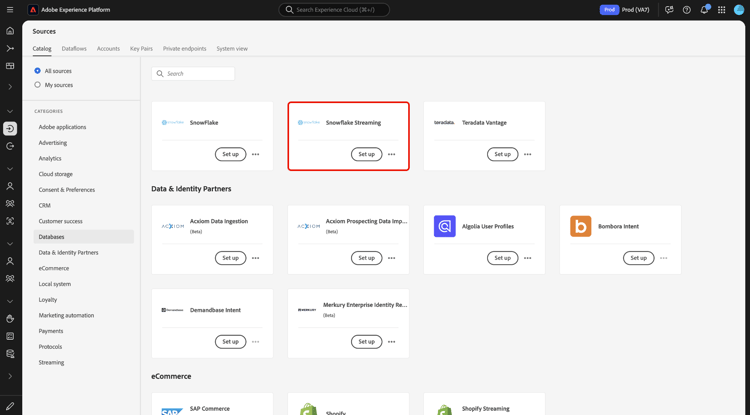The height and width of the screenshot is (415, 750).
Task: Filter by Analytics category
Action: point(50,159)
